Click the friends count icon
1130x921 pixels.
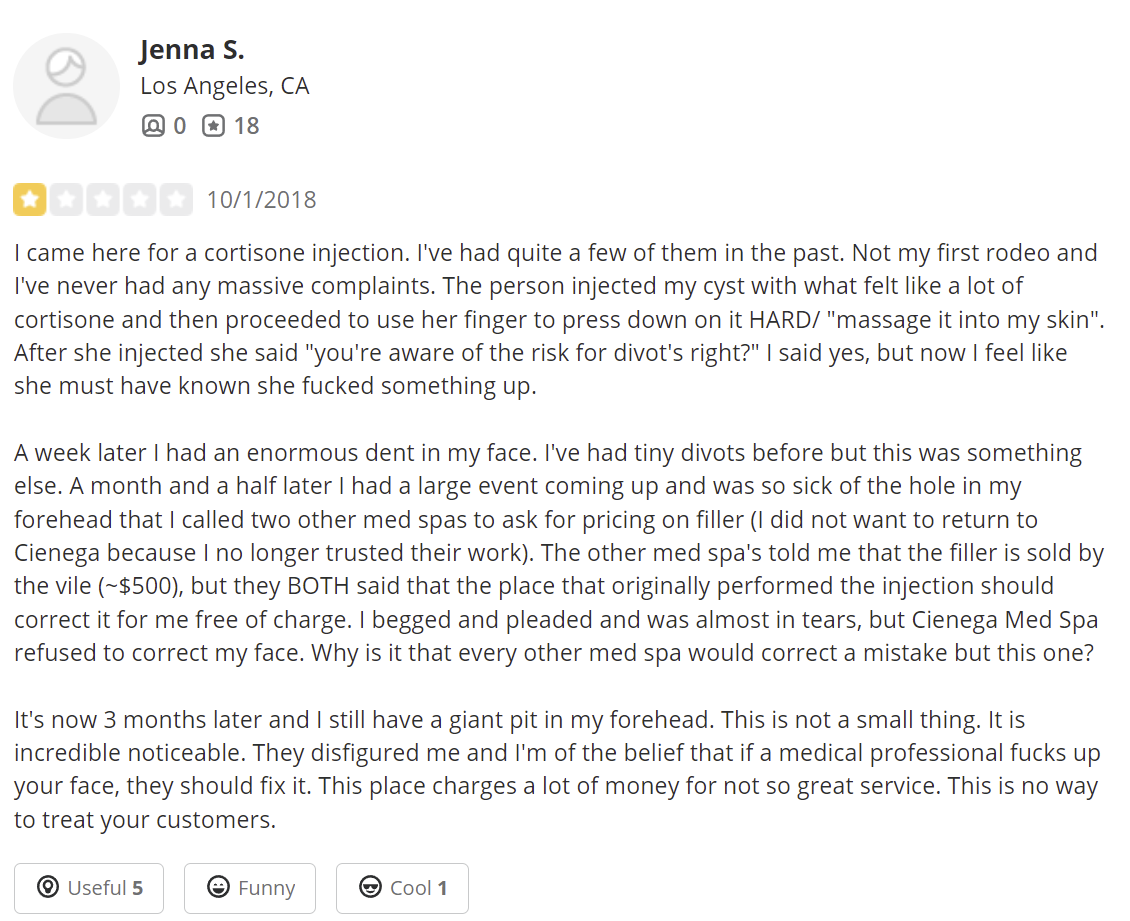click(153, 126)
